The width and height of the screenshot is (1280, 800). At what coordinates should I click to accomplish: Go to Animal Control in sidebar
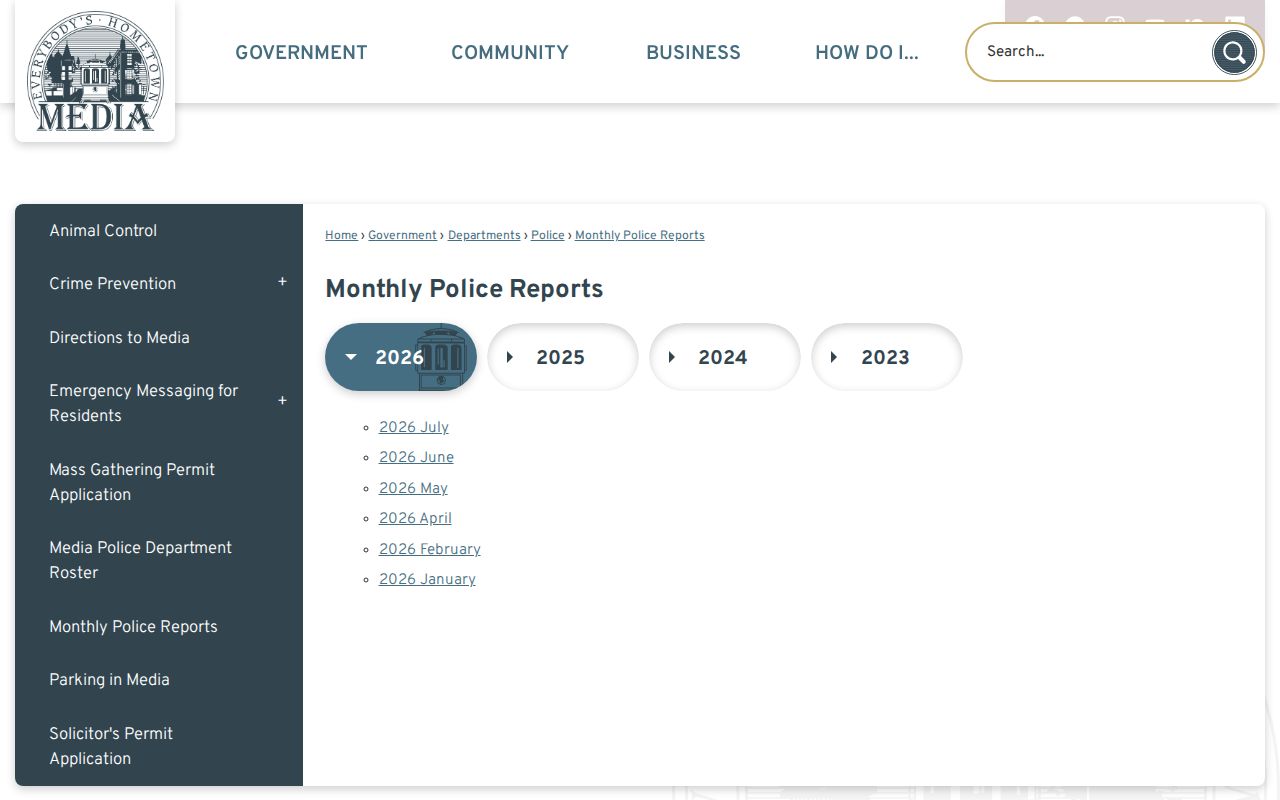[x=103, y=230]
